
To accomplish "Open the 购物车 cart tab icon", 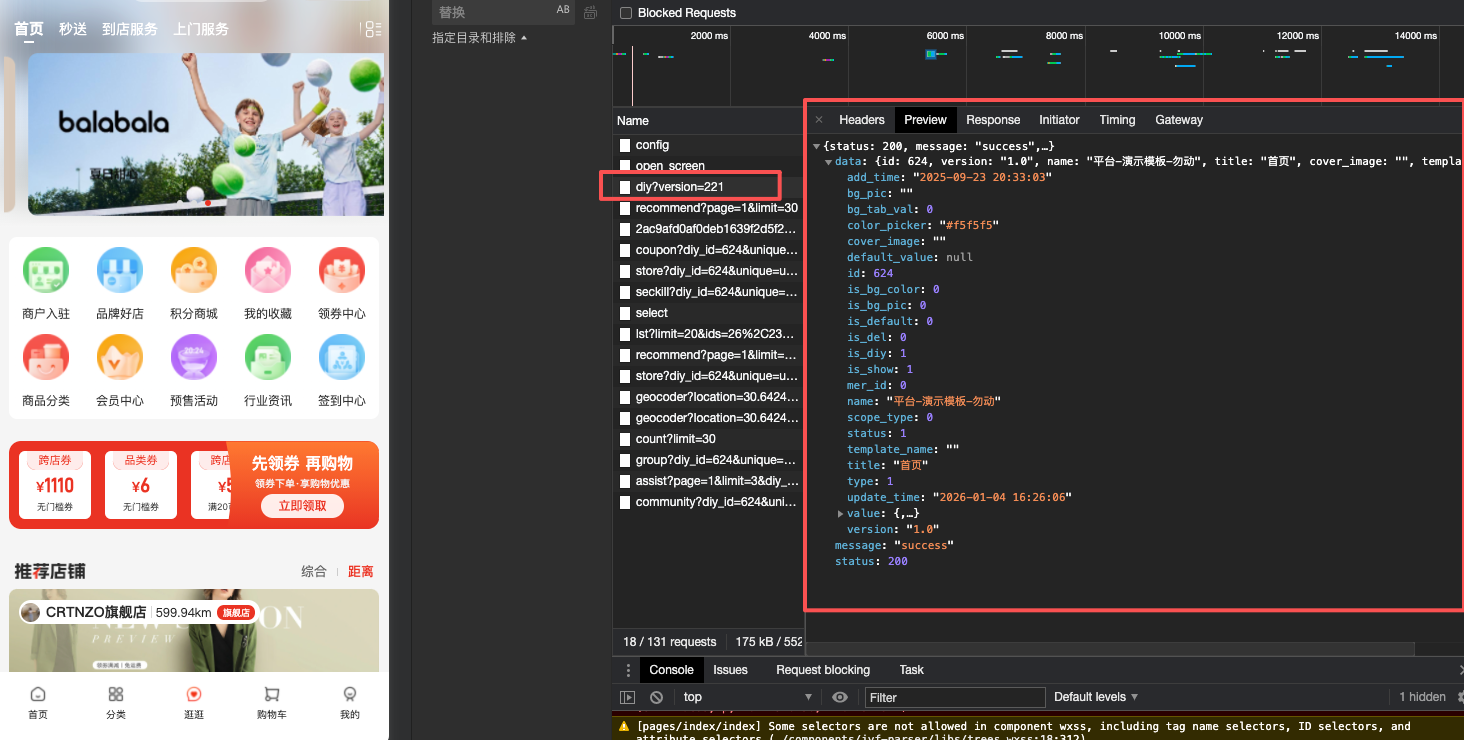I will tap(272, 694).
